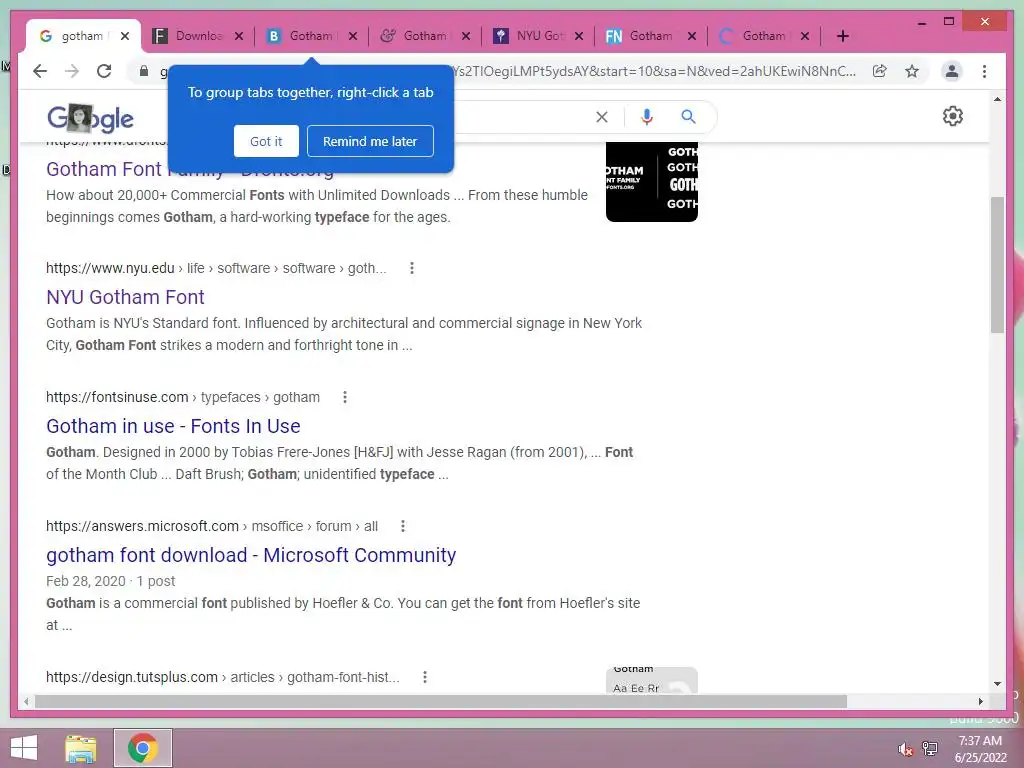Go back with the browser back arrow
The width and height of the screenshot is (1024, 768).
40,71
